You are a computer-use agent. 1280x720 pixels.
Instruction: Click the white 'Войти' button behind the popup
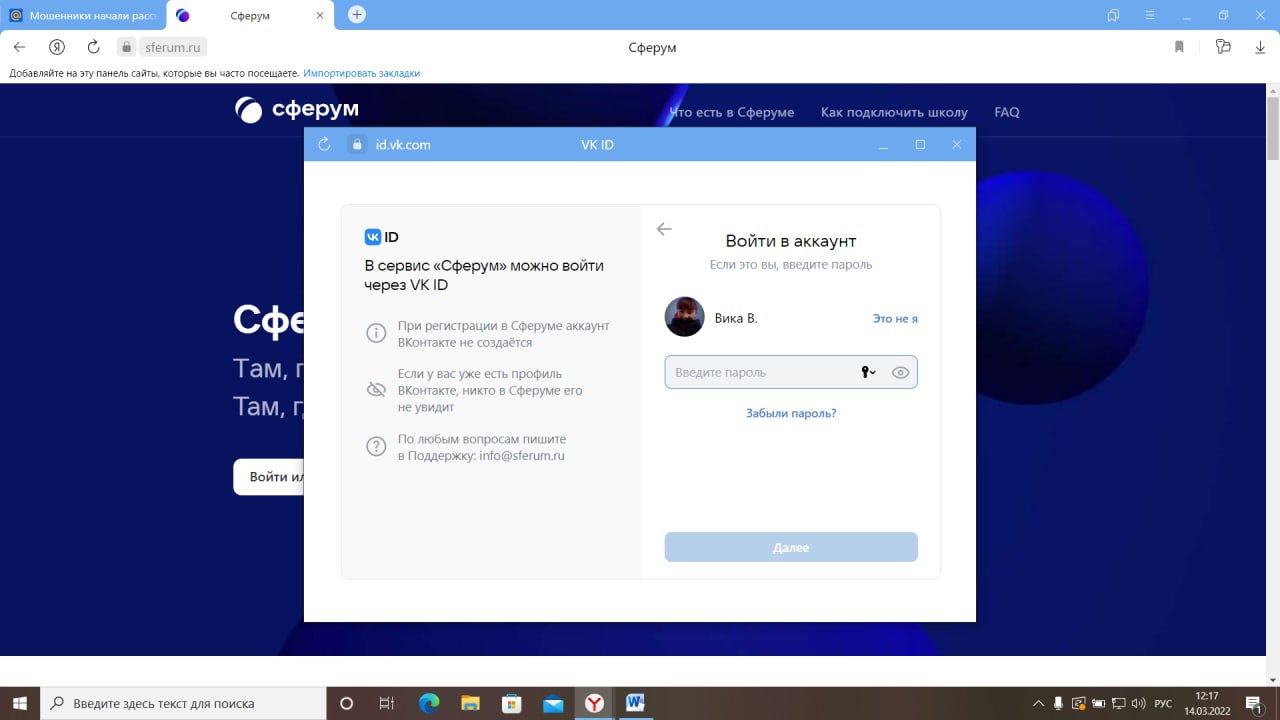(269, 477)
